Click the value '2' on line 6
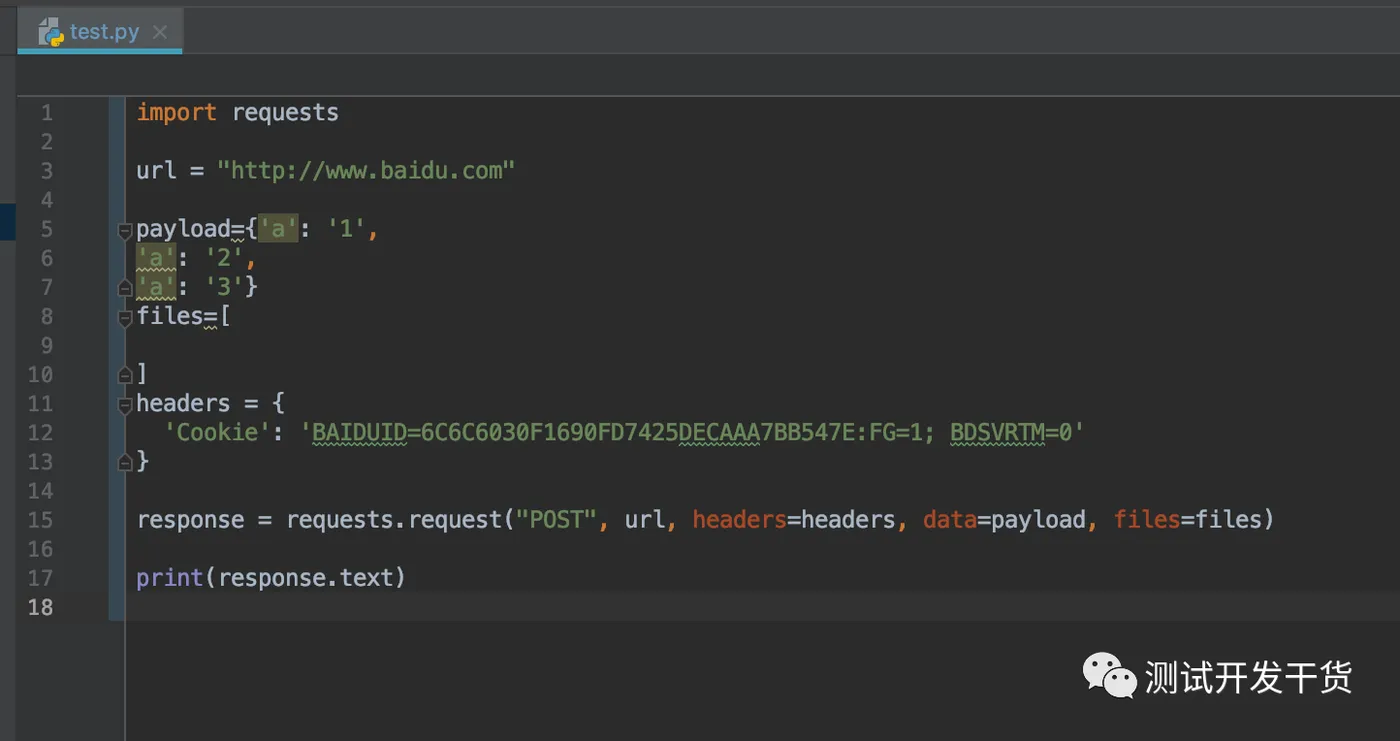This screenshot has width=1400, height=741. pos(224,258)
